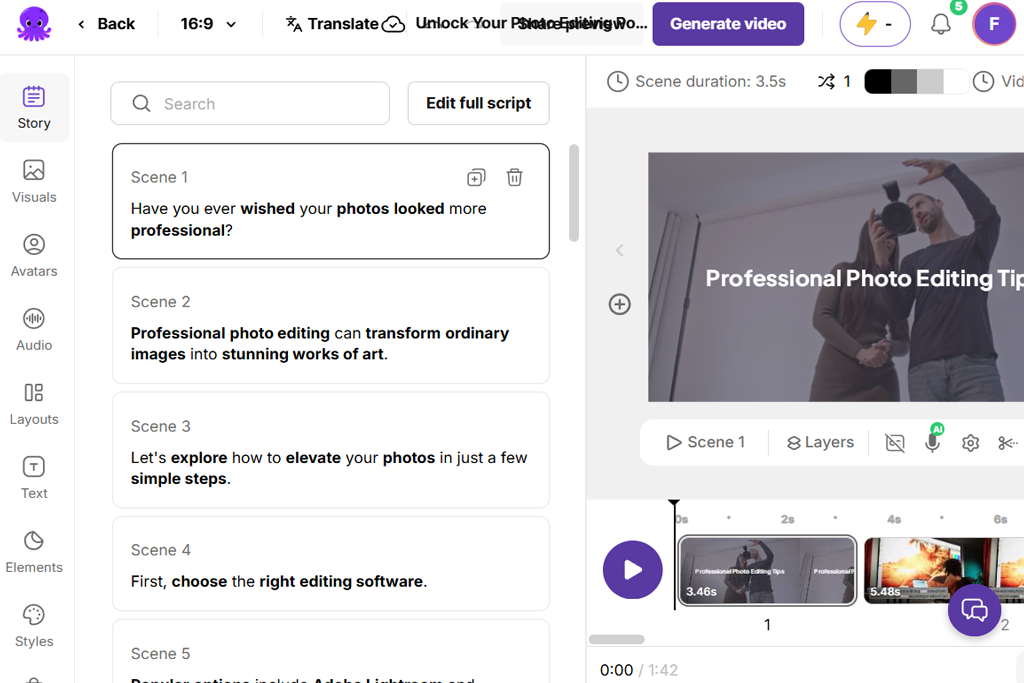The height and width of the screenshot is (683, 1024).
Task: Open the chat support bubble
Action: pyautogui.click(x=974, y=610)
